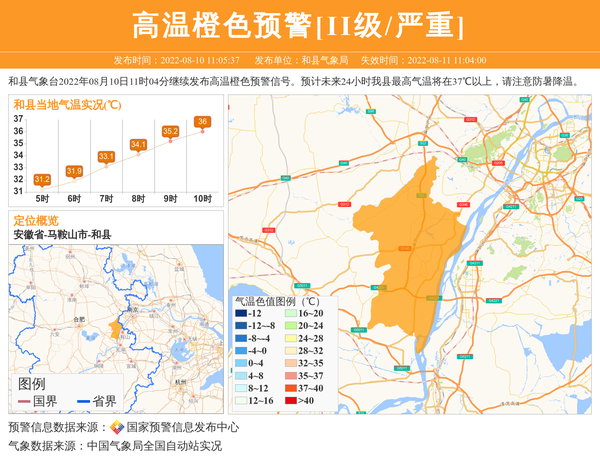
Task: Click the 安徽省-马鞍山市-和县 location text
Action: 62,234
